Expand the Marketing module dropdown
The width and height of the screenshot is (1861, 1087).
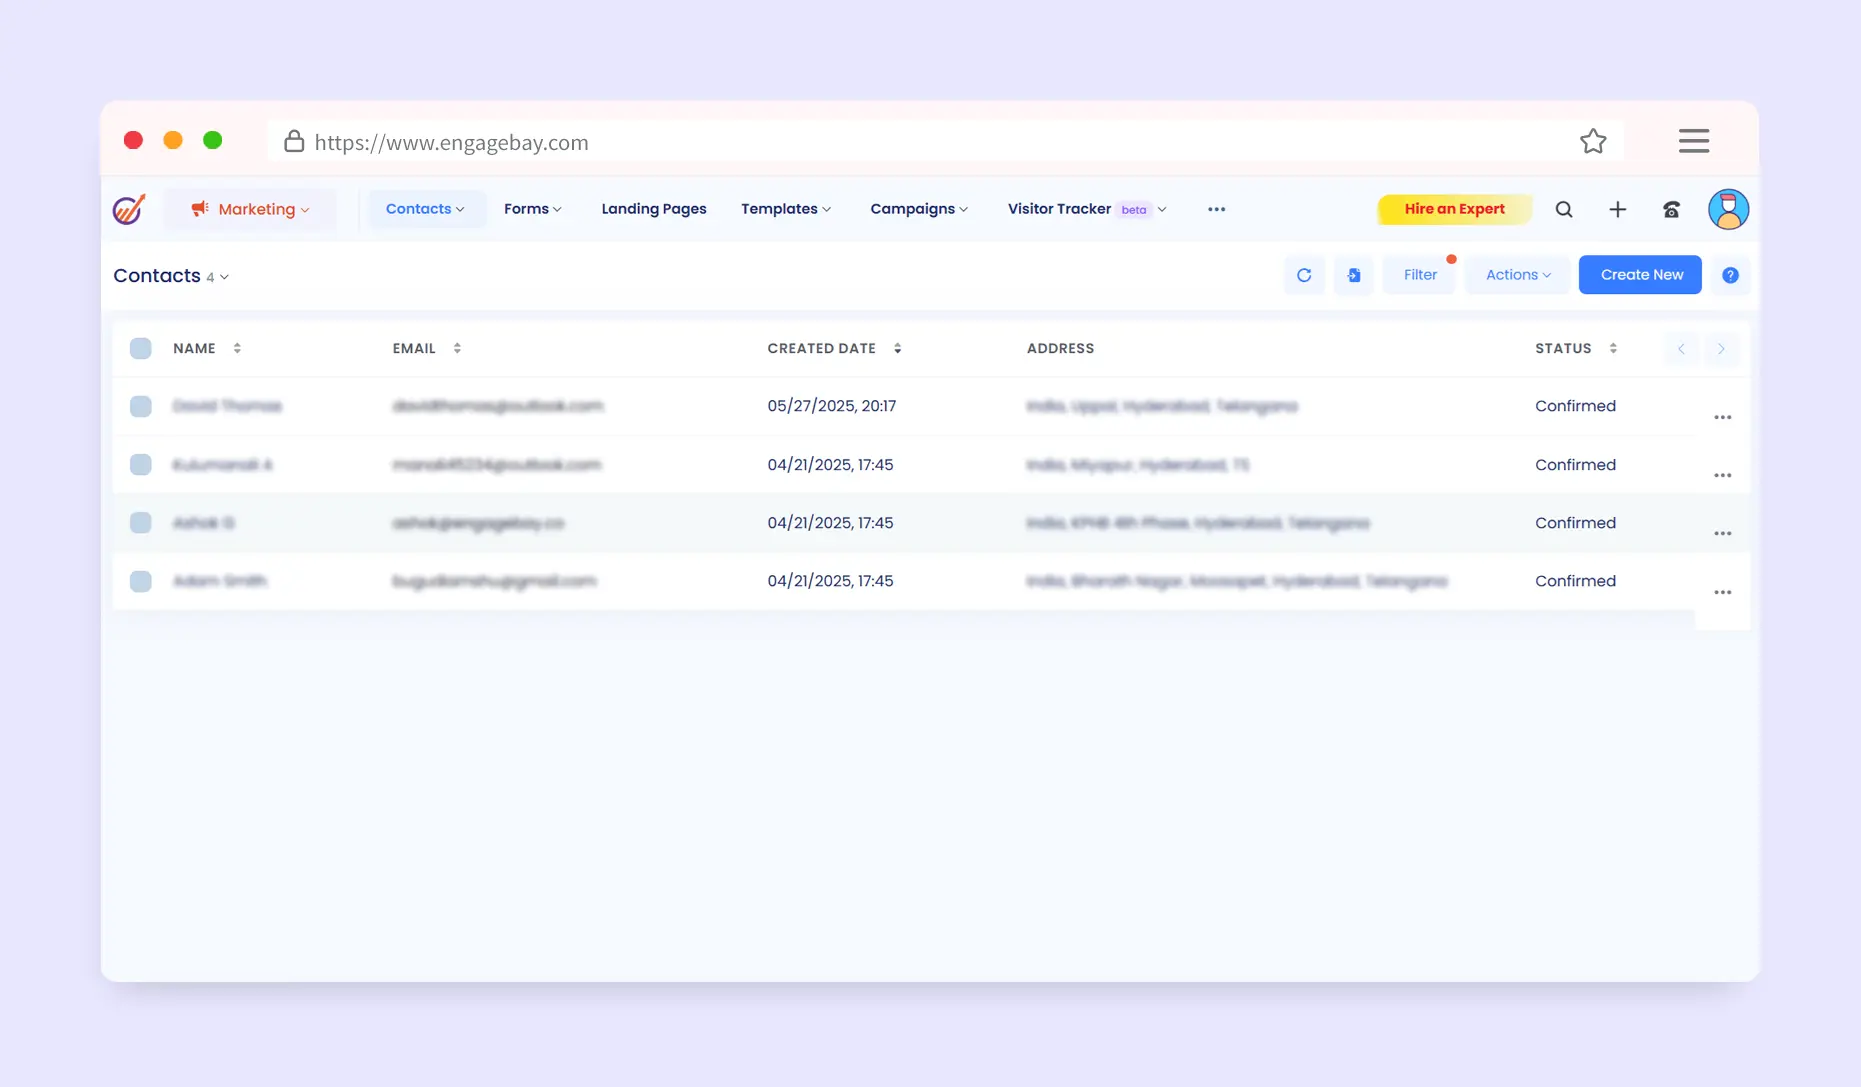(x=251, y=209)
